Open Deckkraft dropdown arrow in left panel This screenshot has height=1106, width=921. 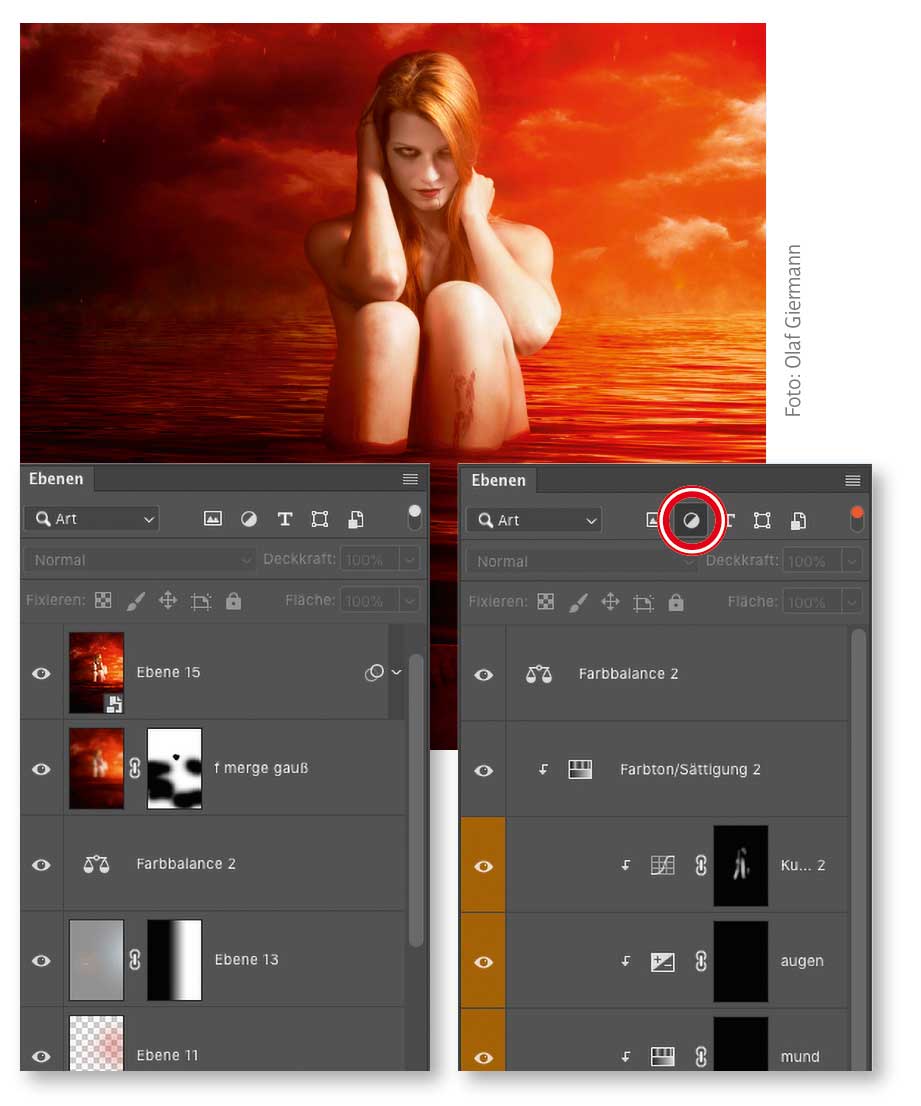(409, 560)
